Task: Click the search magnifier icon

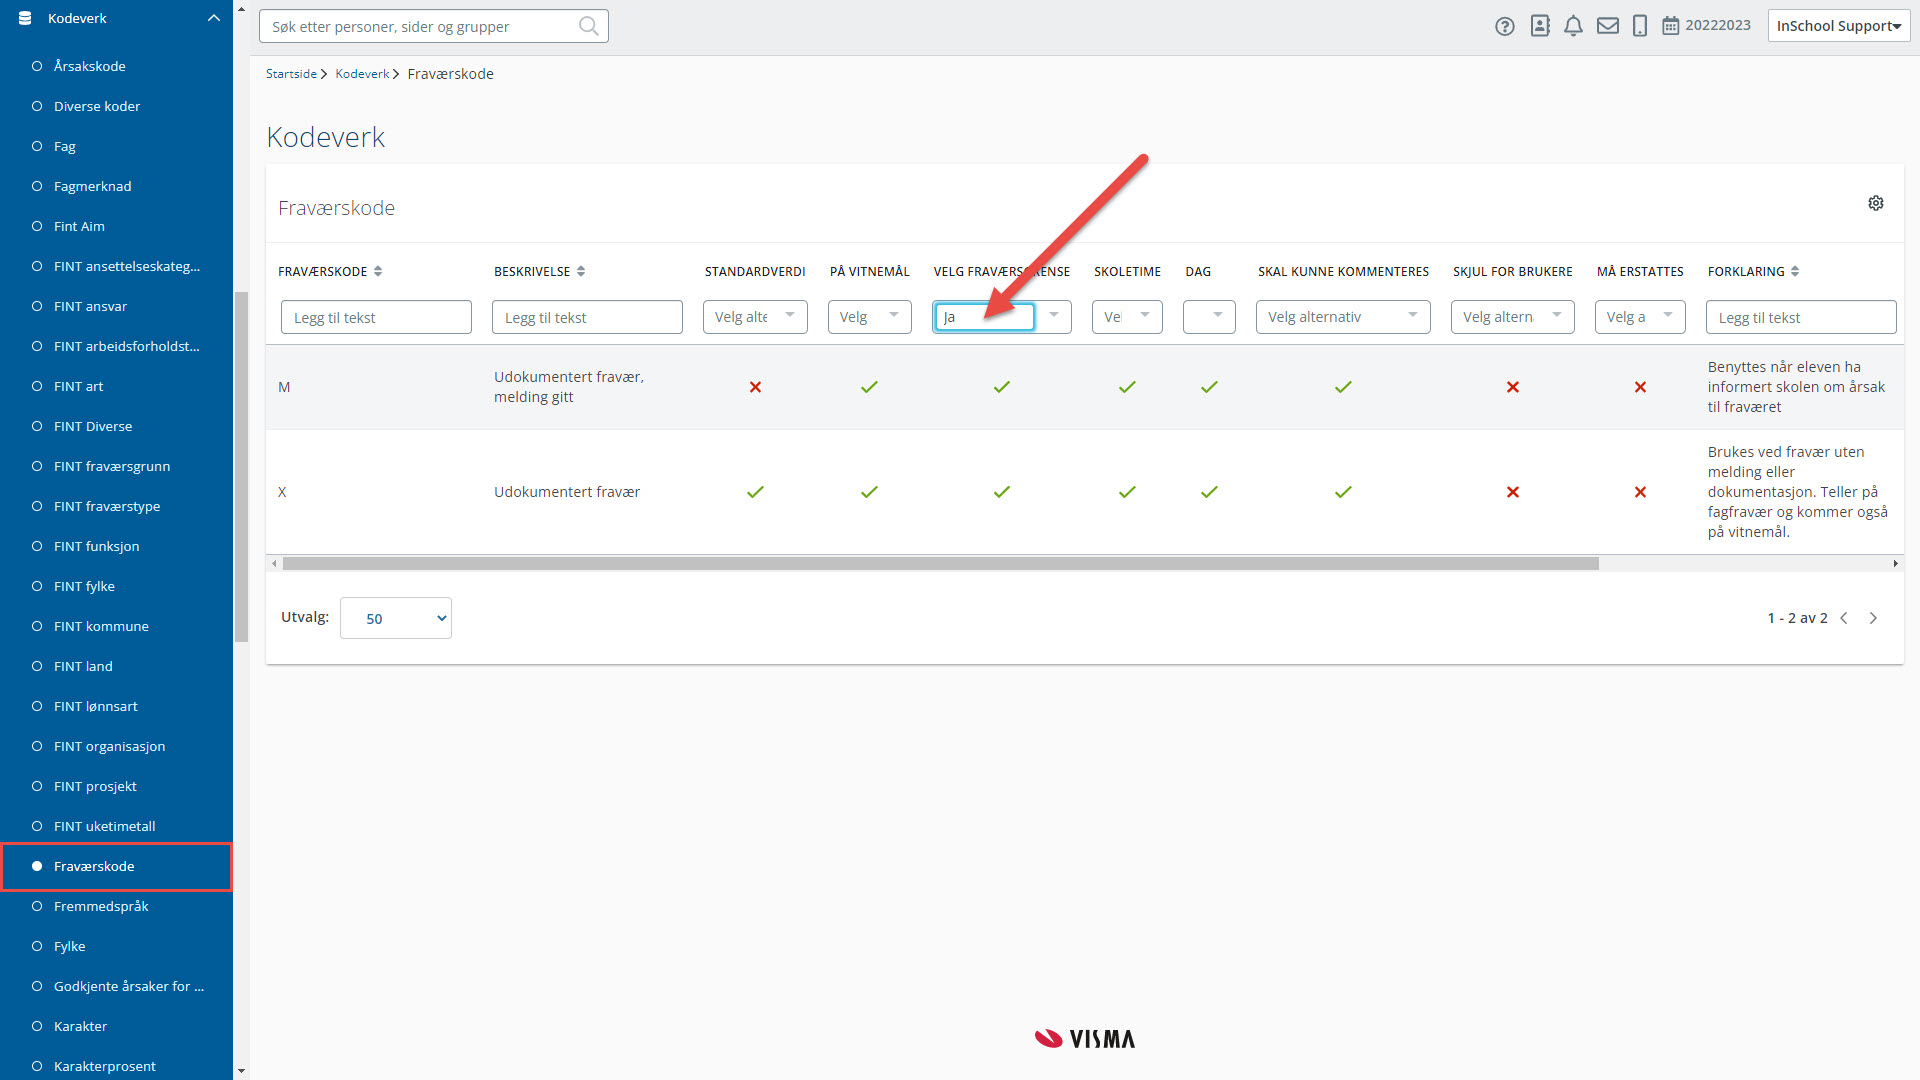Action: 589,26
